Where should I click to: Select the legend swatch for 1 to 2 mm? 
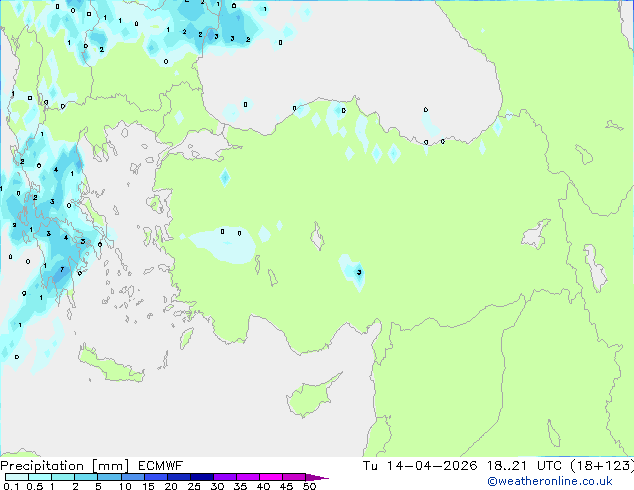pyautogui.click(x=63, y=477)
